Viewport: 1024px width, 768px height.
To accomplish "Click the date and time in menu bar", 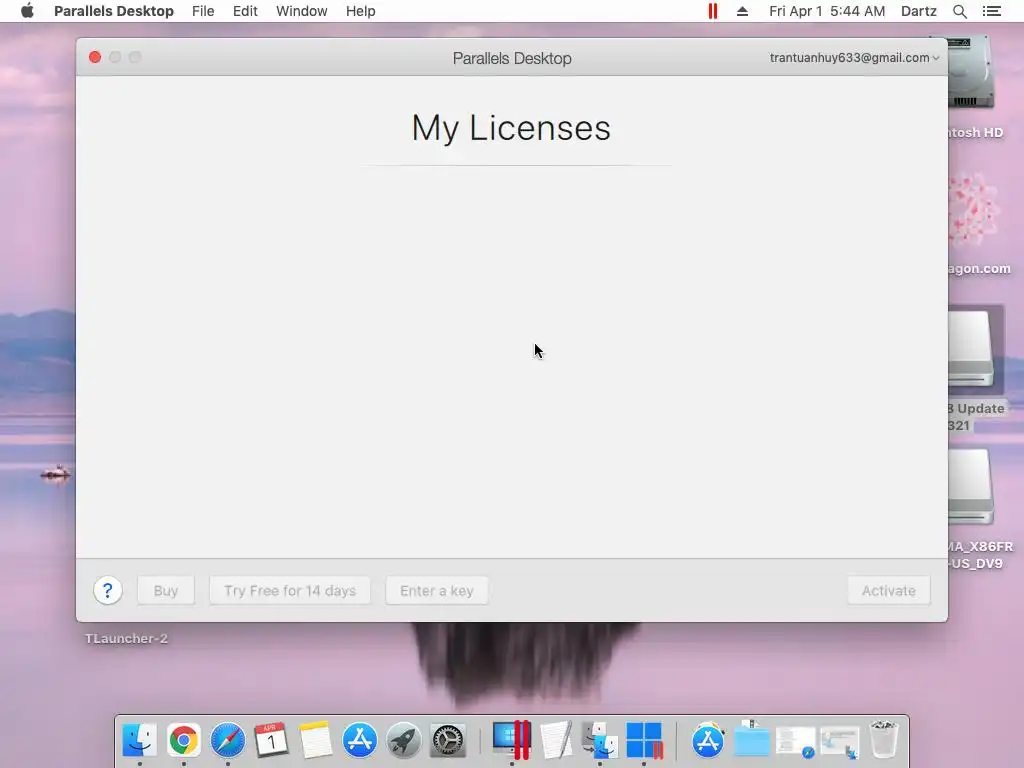I will pyautogui.click(x=827, y=11).
